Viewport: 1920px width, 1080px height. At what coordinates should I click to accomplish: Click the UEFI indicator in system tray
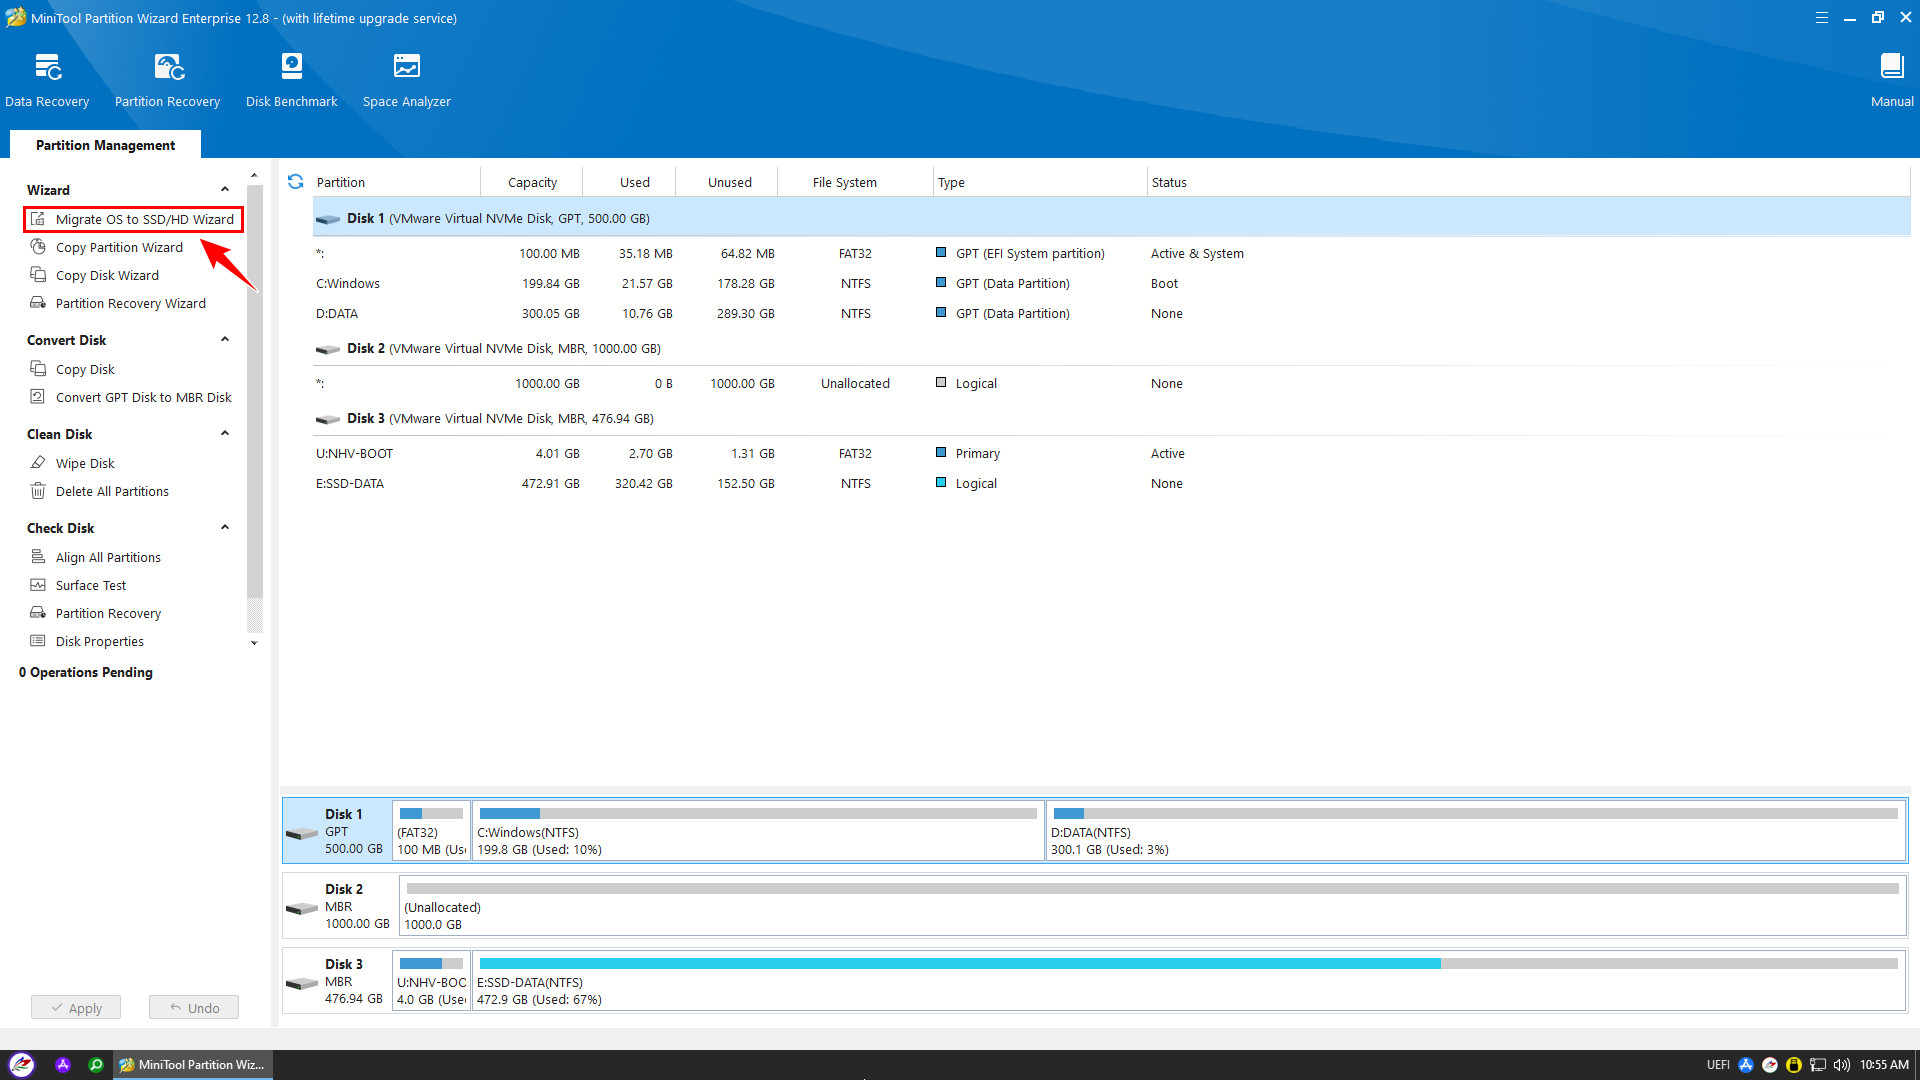(x=1717, y=1065)
